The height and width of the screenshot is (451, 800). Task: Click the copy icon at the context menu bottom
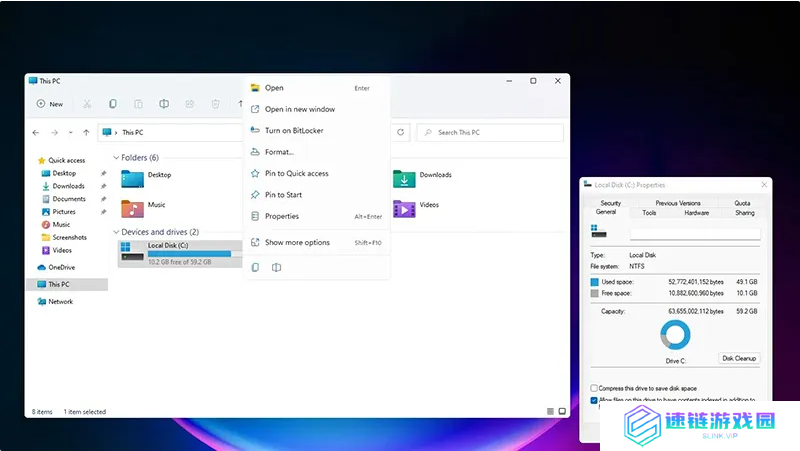point(255,267)
